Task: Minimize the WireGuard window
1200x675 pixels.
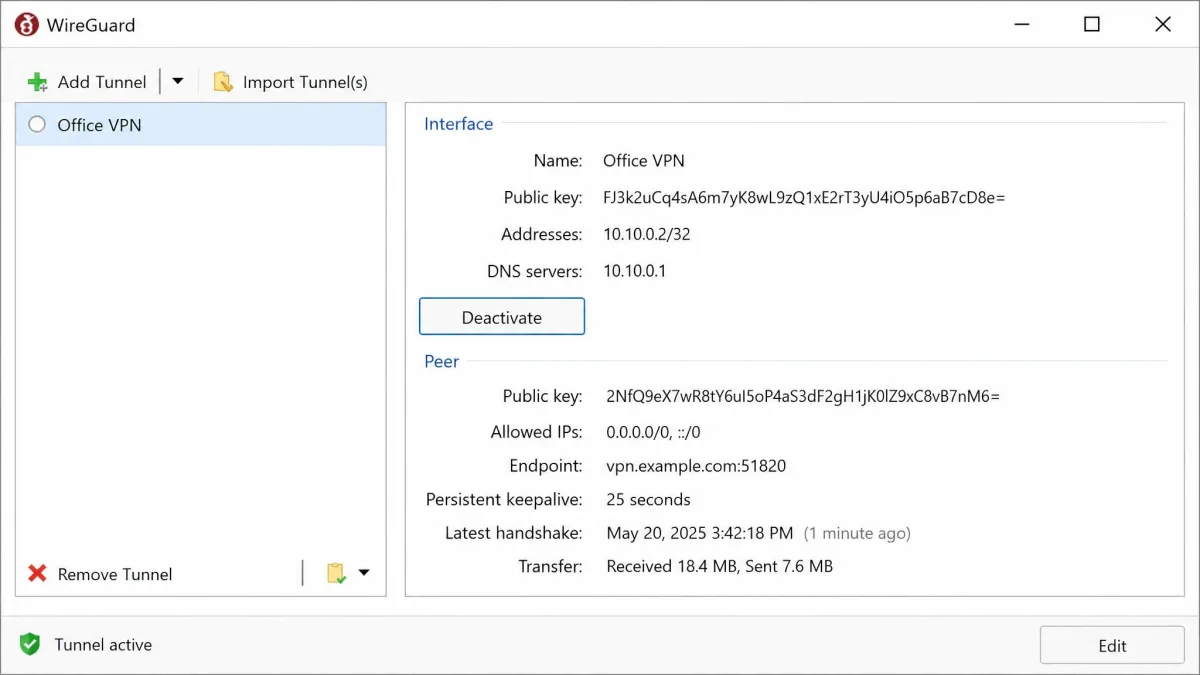Action: 1021,25
